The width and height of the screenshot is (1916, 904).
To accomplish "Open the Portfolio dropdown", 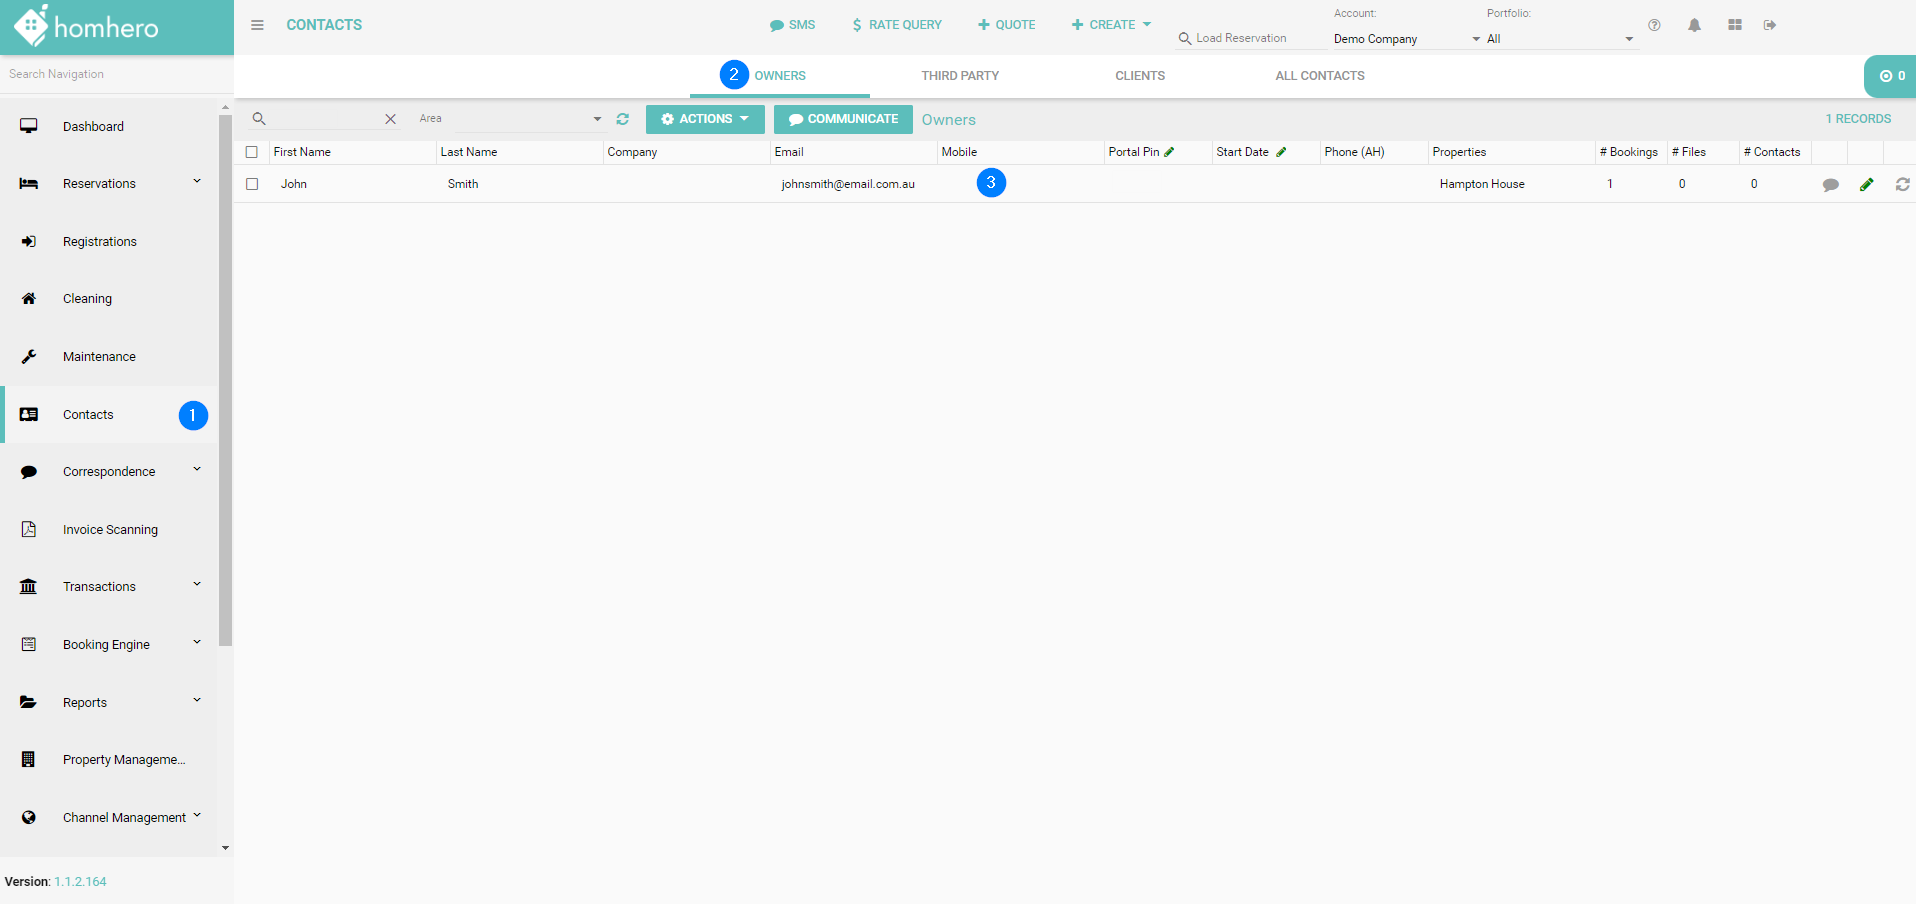I will (x=1558, y=39).
